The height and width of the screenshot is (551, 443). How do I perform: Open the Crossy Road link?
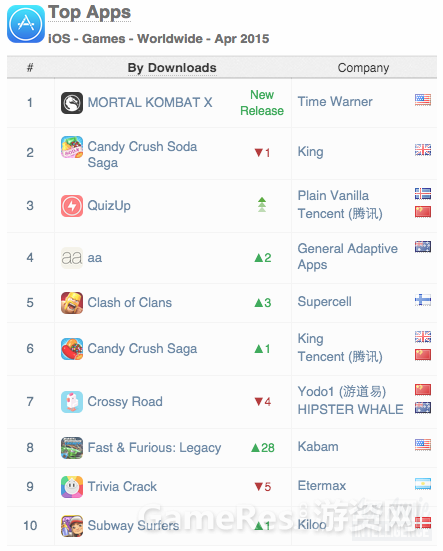tap(125, 402)
